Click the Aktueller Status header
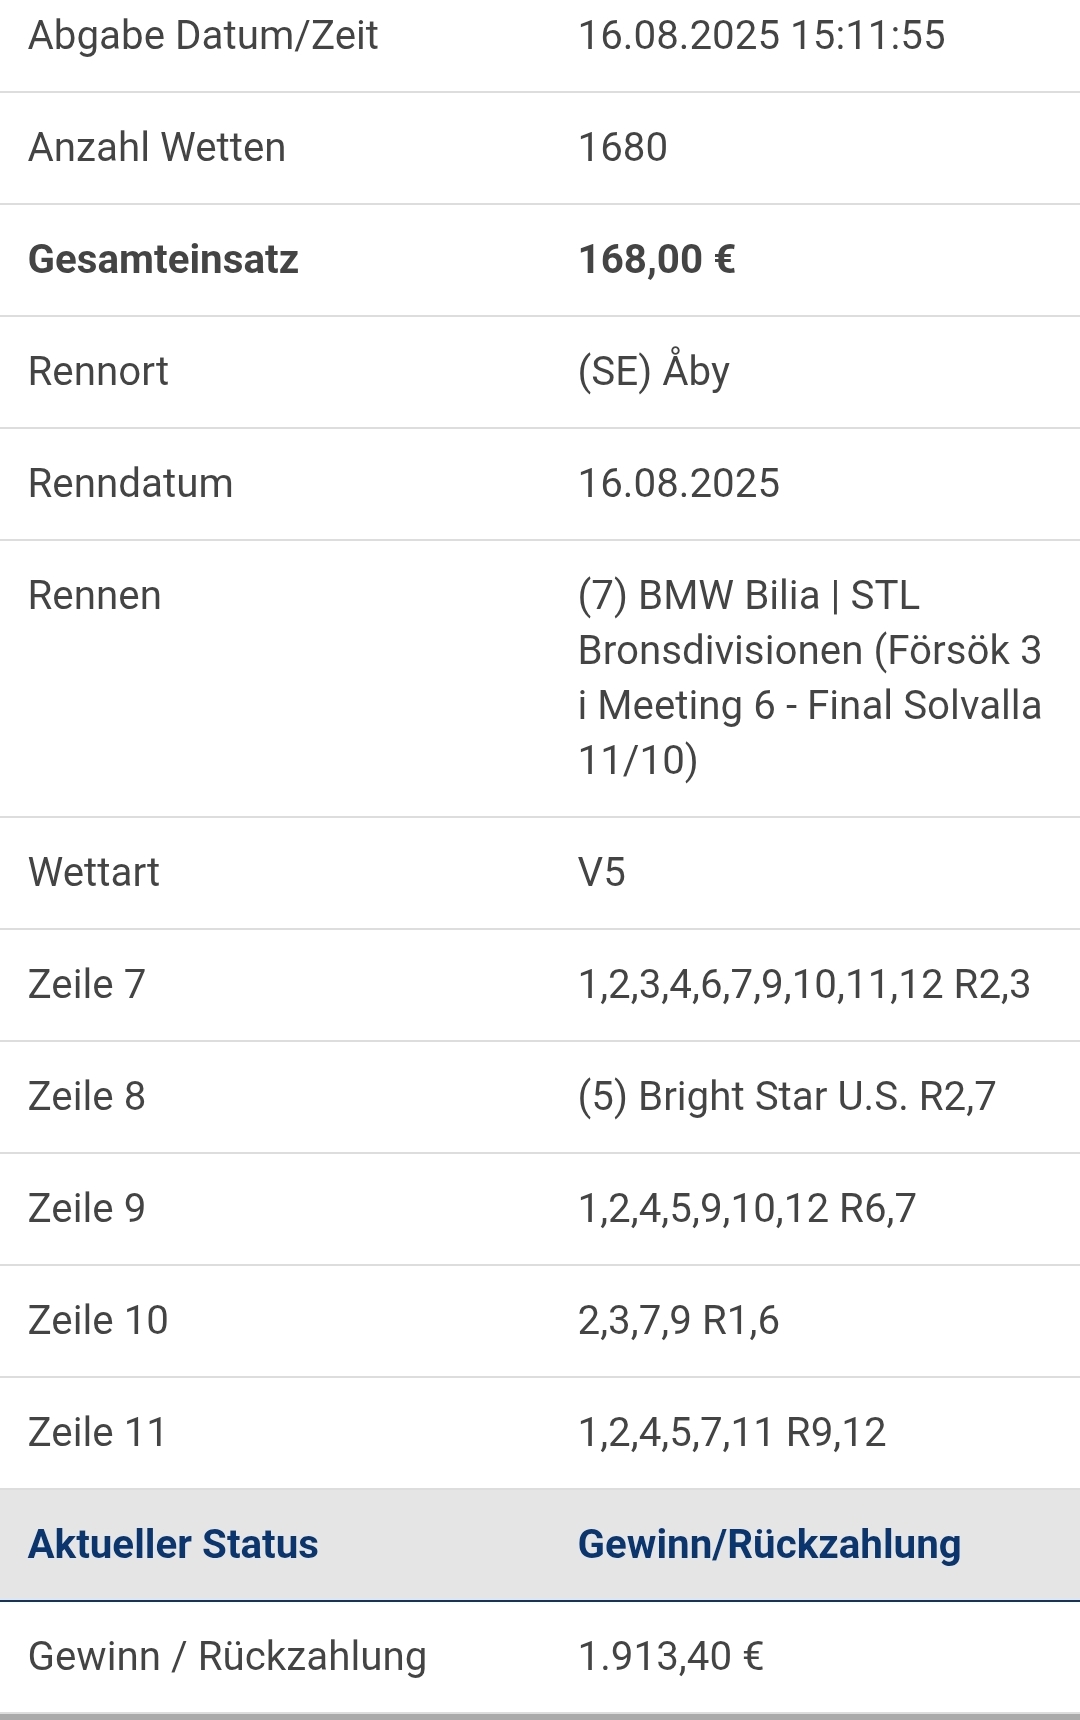The image size is (1080, 1720). coord(173,1545)
